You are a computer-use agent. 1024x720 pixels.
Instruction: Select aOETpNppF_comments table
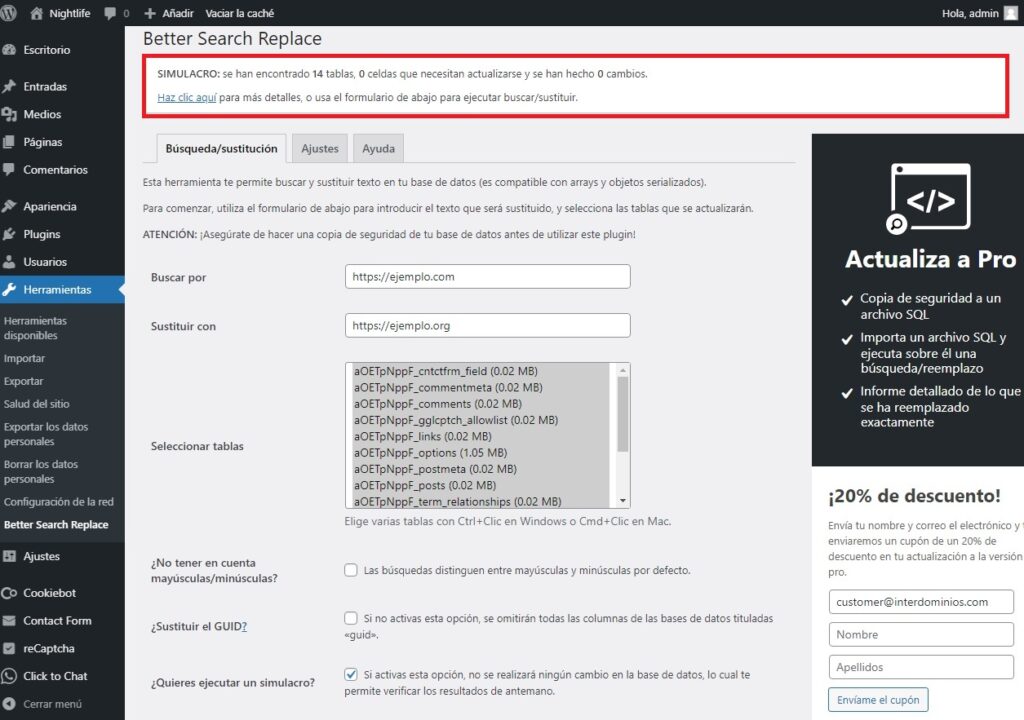[481, 404]
